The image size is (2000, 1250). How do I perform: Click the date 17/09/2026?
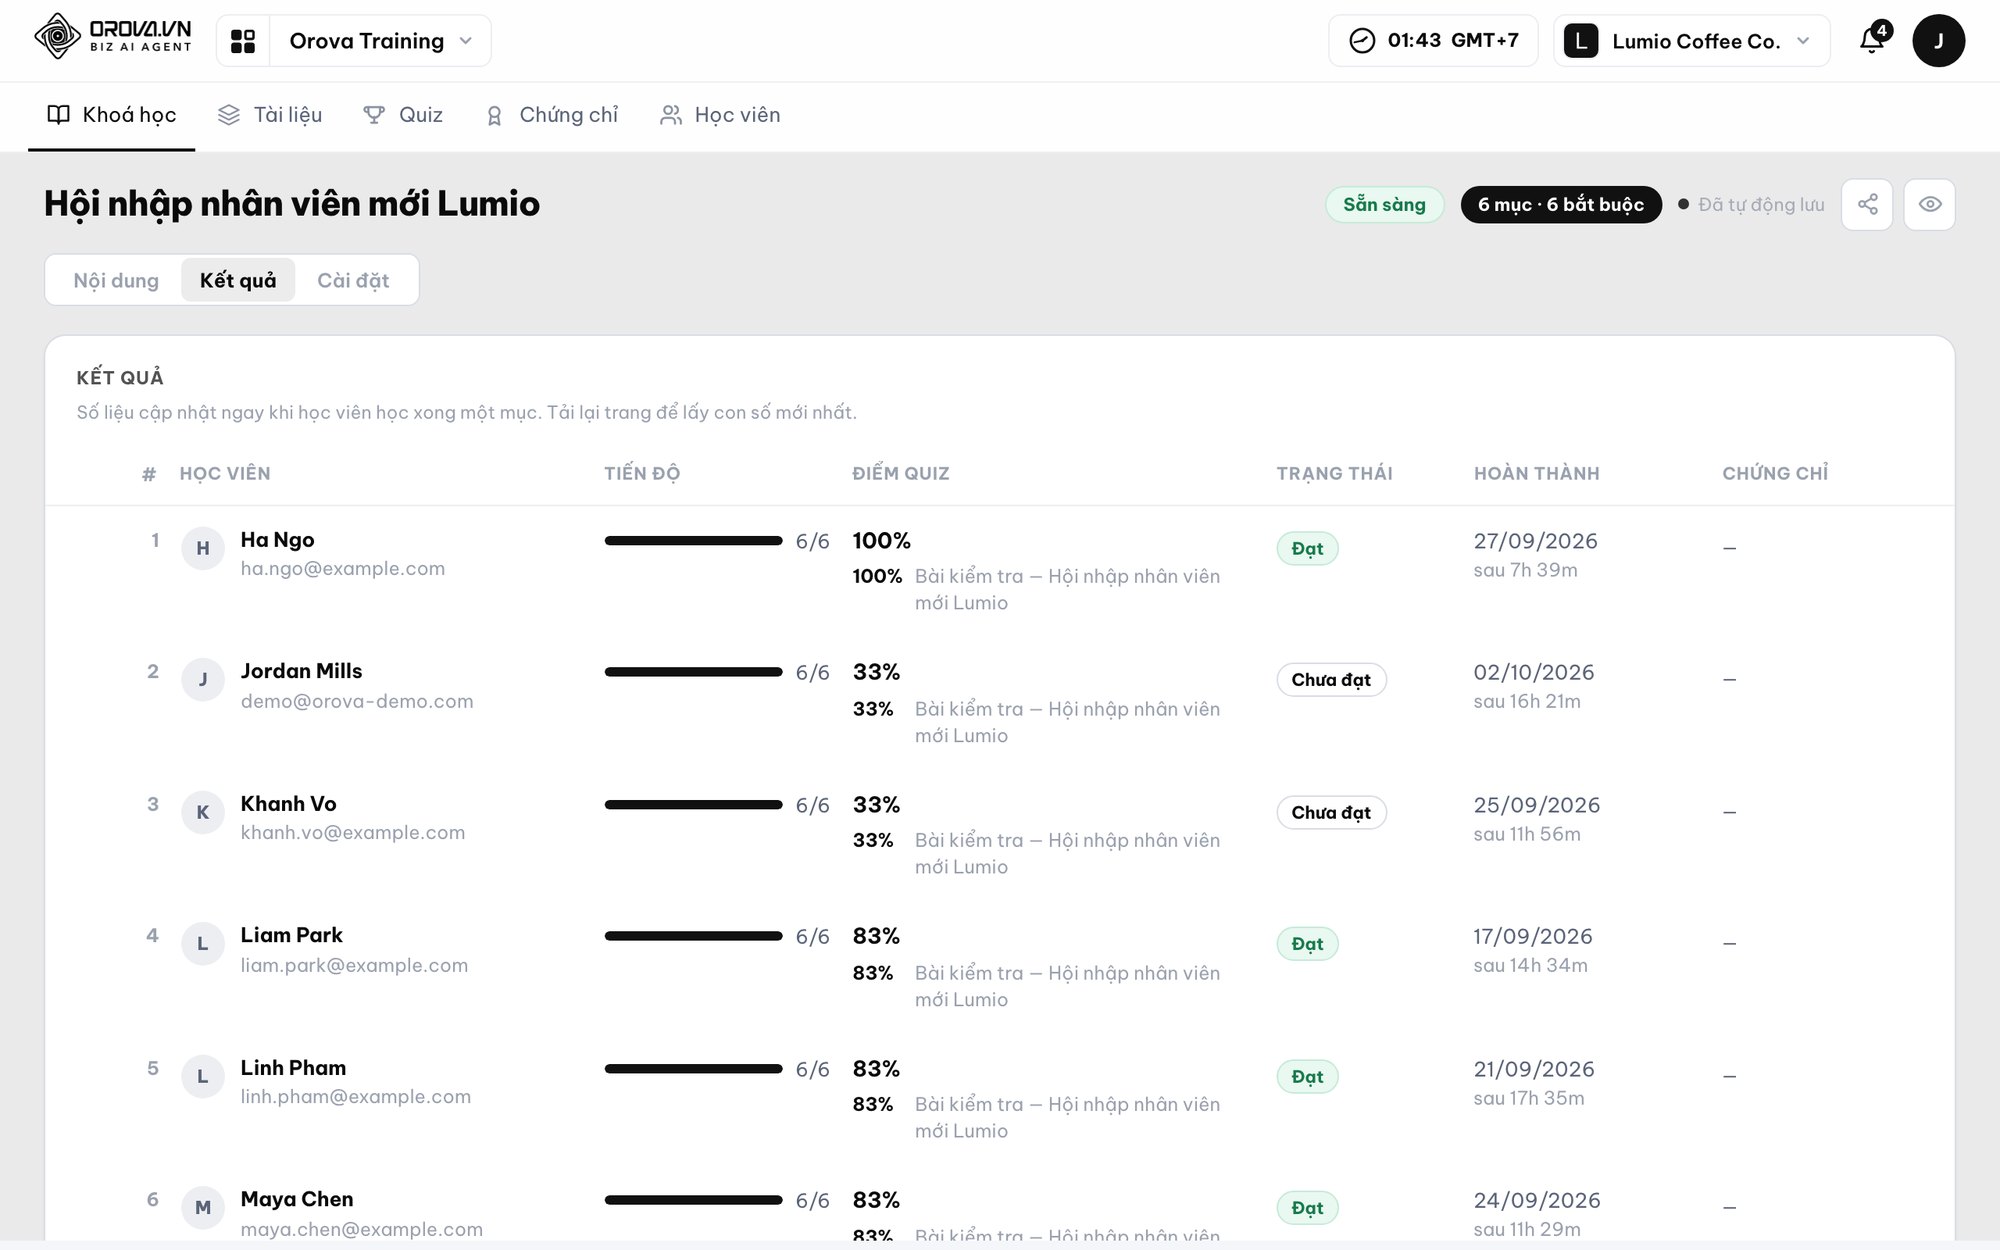(1533, 936)
